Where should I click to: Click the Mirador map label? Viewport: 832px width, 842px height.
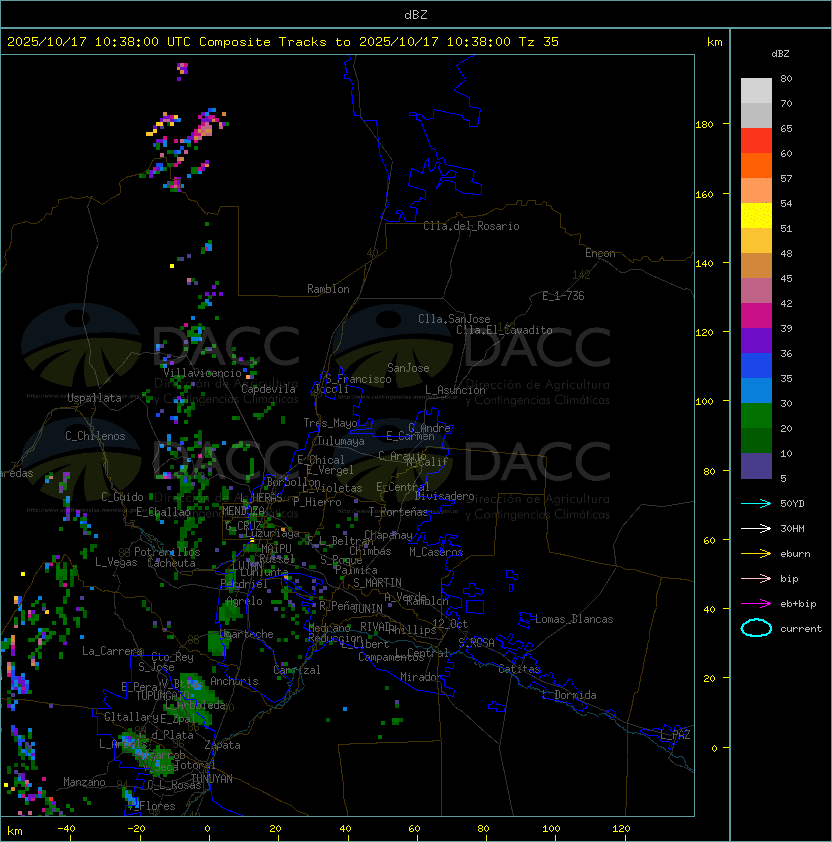click(x=421, y=677)
